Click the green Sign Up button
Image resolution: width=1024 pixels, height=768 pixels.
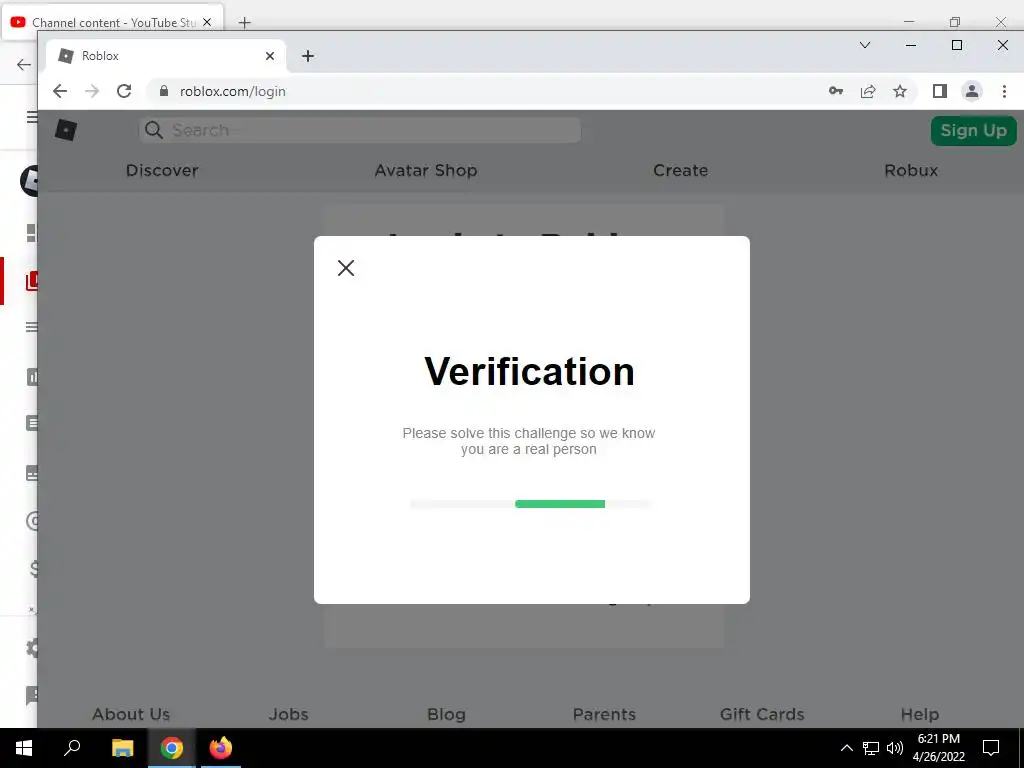(973, 131)
